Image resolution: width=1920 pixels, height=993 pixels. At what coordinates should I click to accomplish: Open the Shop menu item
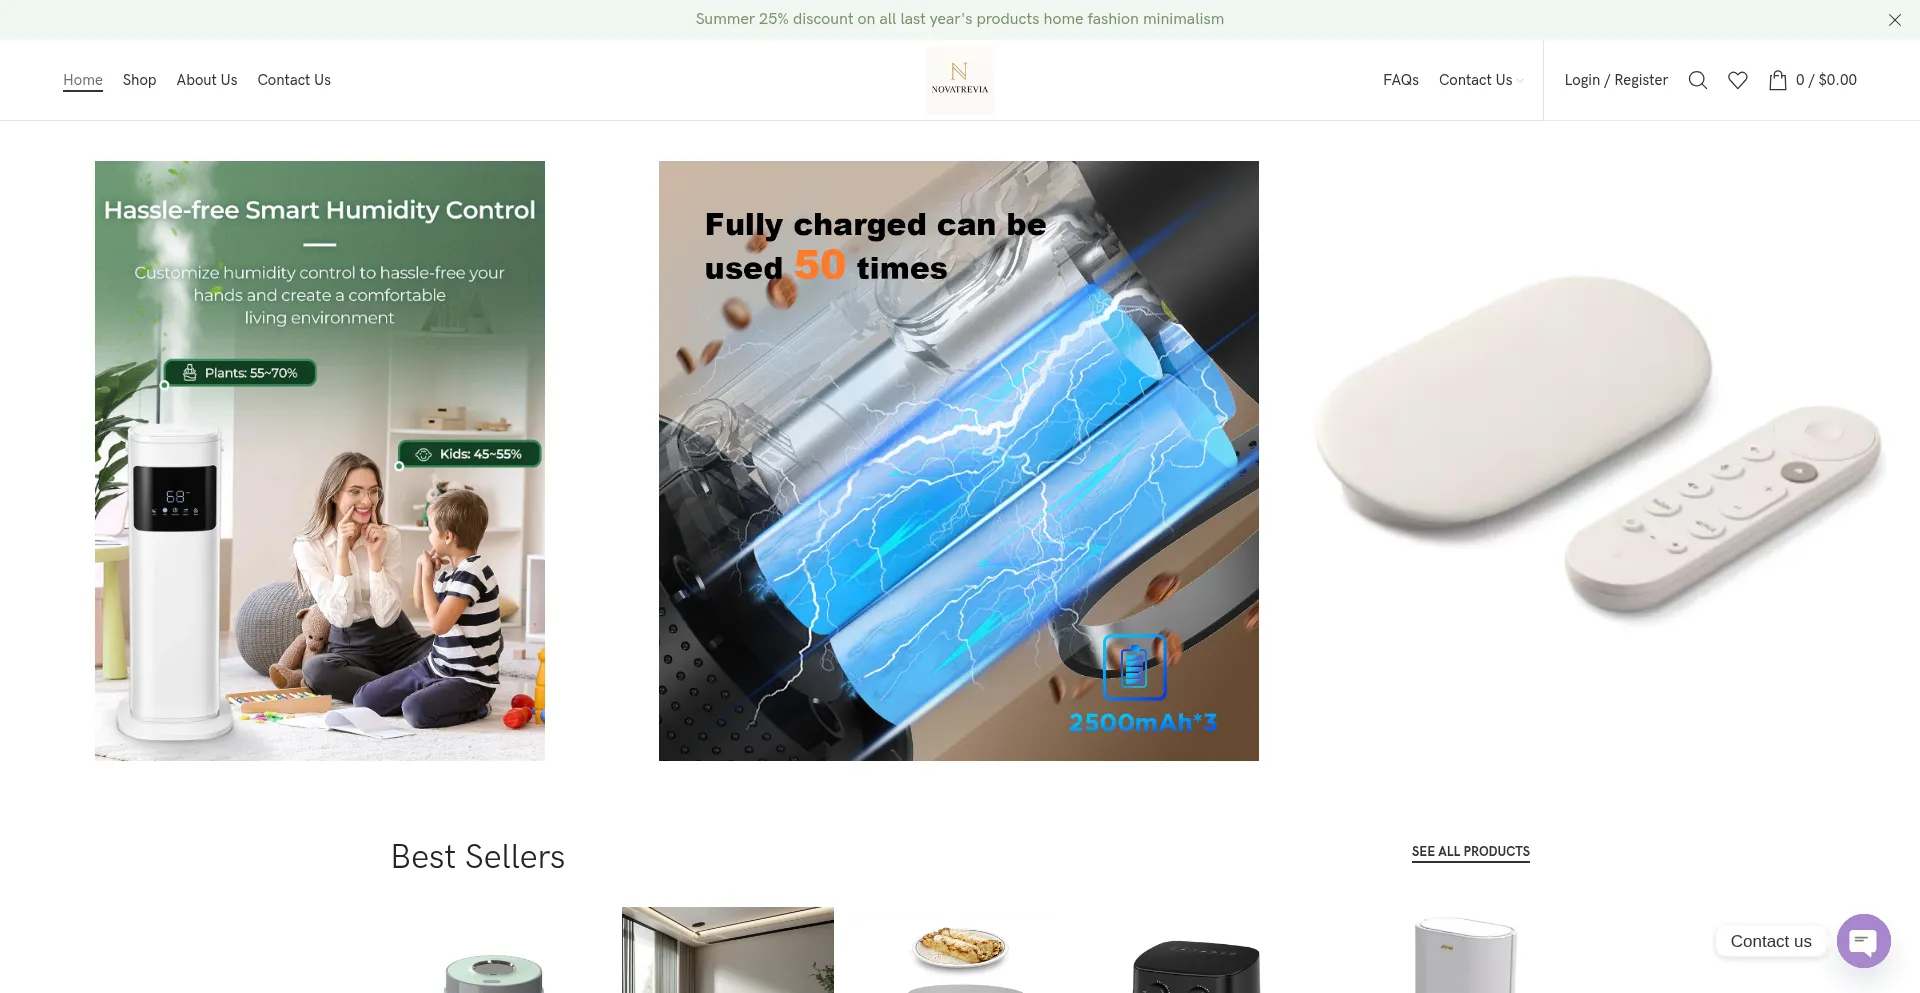[x=139, y=80]
